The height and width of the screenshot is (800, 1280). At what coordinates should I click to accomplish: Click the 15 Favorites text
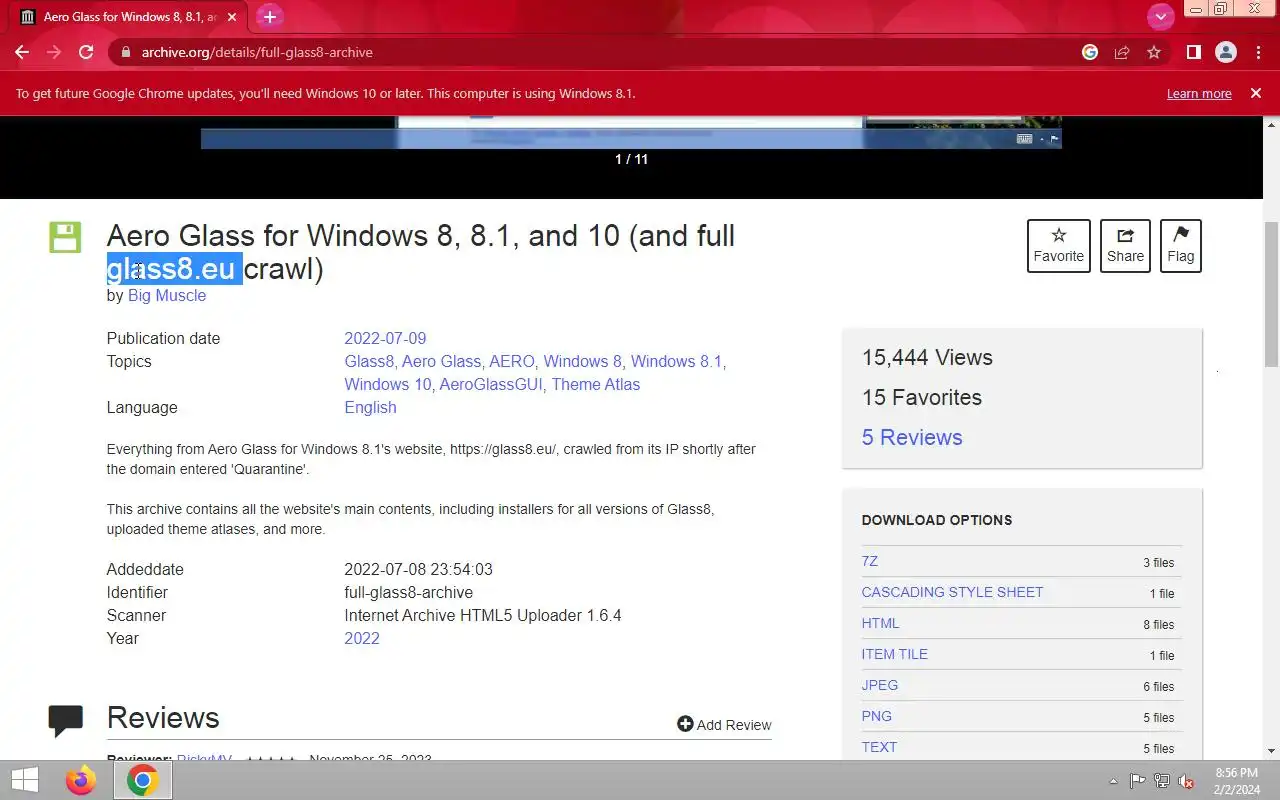(922, 397)
